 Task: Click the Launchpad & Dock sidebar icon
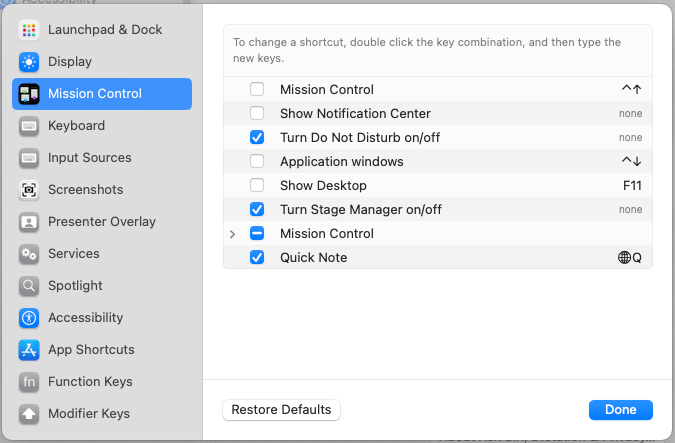point(29,30)
